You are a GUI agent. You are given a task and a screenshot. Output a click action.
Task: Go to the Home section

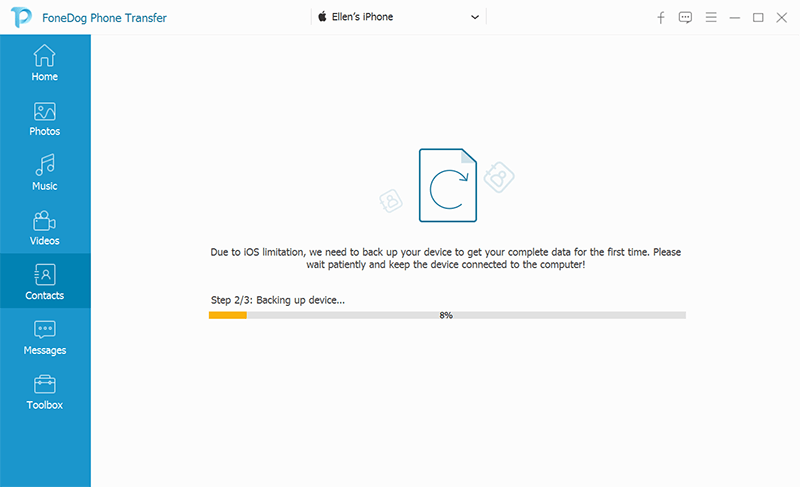coord(45,62)
